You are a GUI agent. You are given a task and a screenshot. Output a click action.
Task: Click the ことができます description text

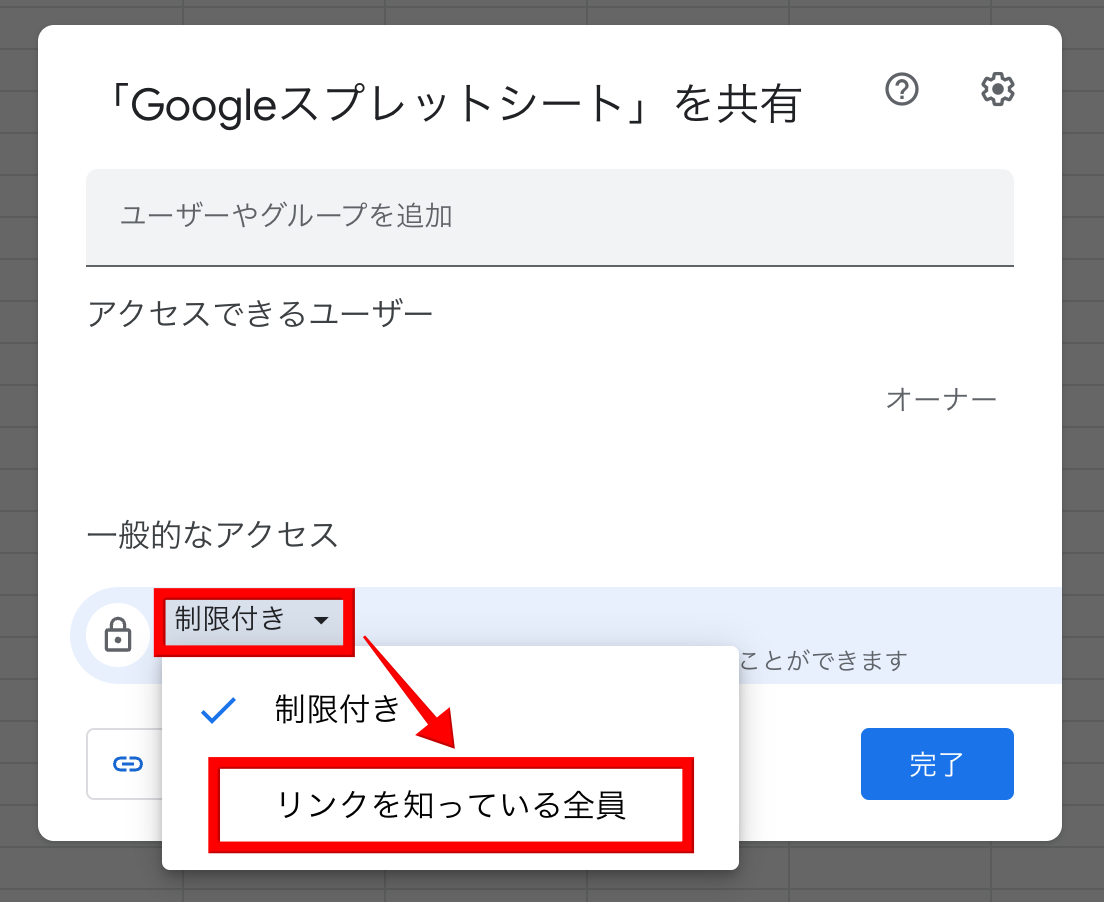pos(822,660)
